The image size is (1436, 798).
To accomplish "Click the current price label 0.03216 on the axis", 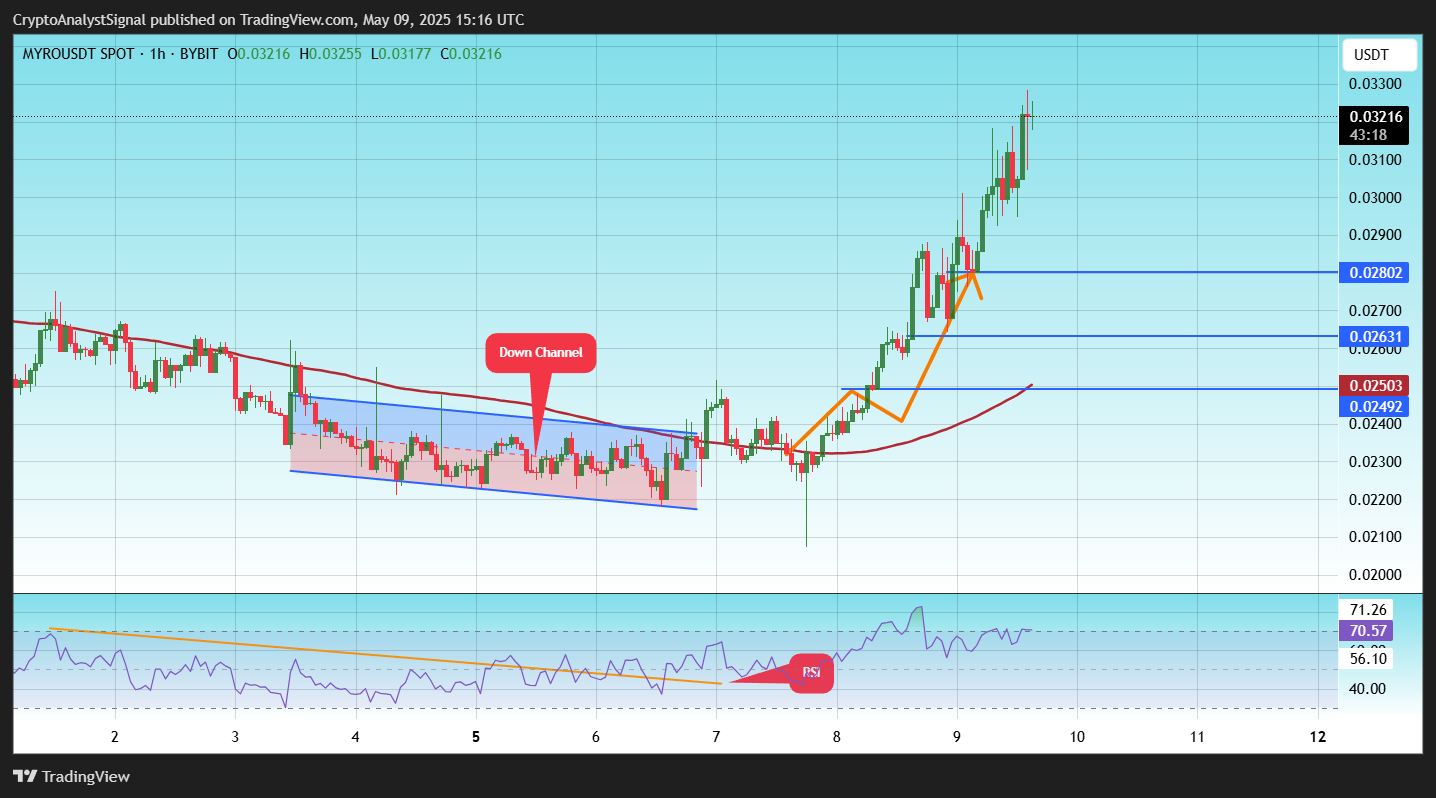I will (1376, 117).
